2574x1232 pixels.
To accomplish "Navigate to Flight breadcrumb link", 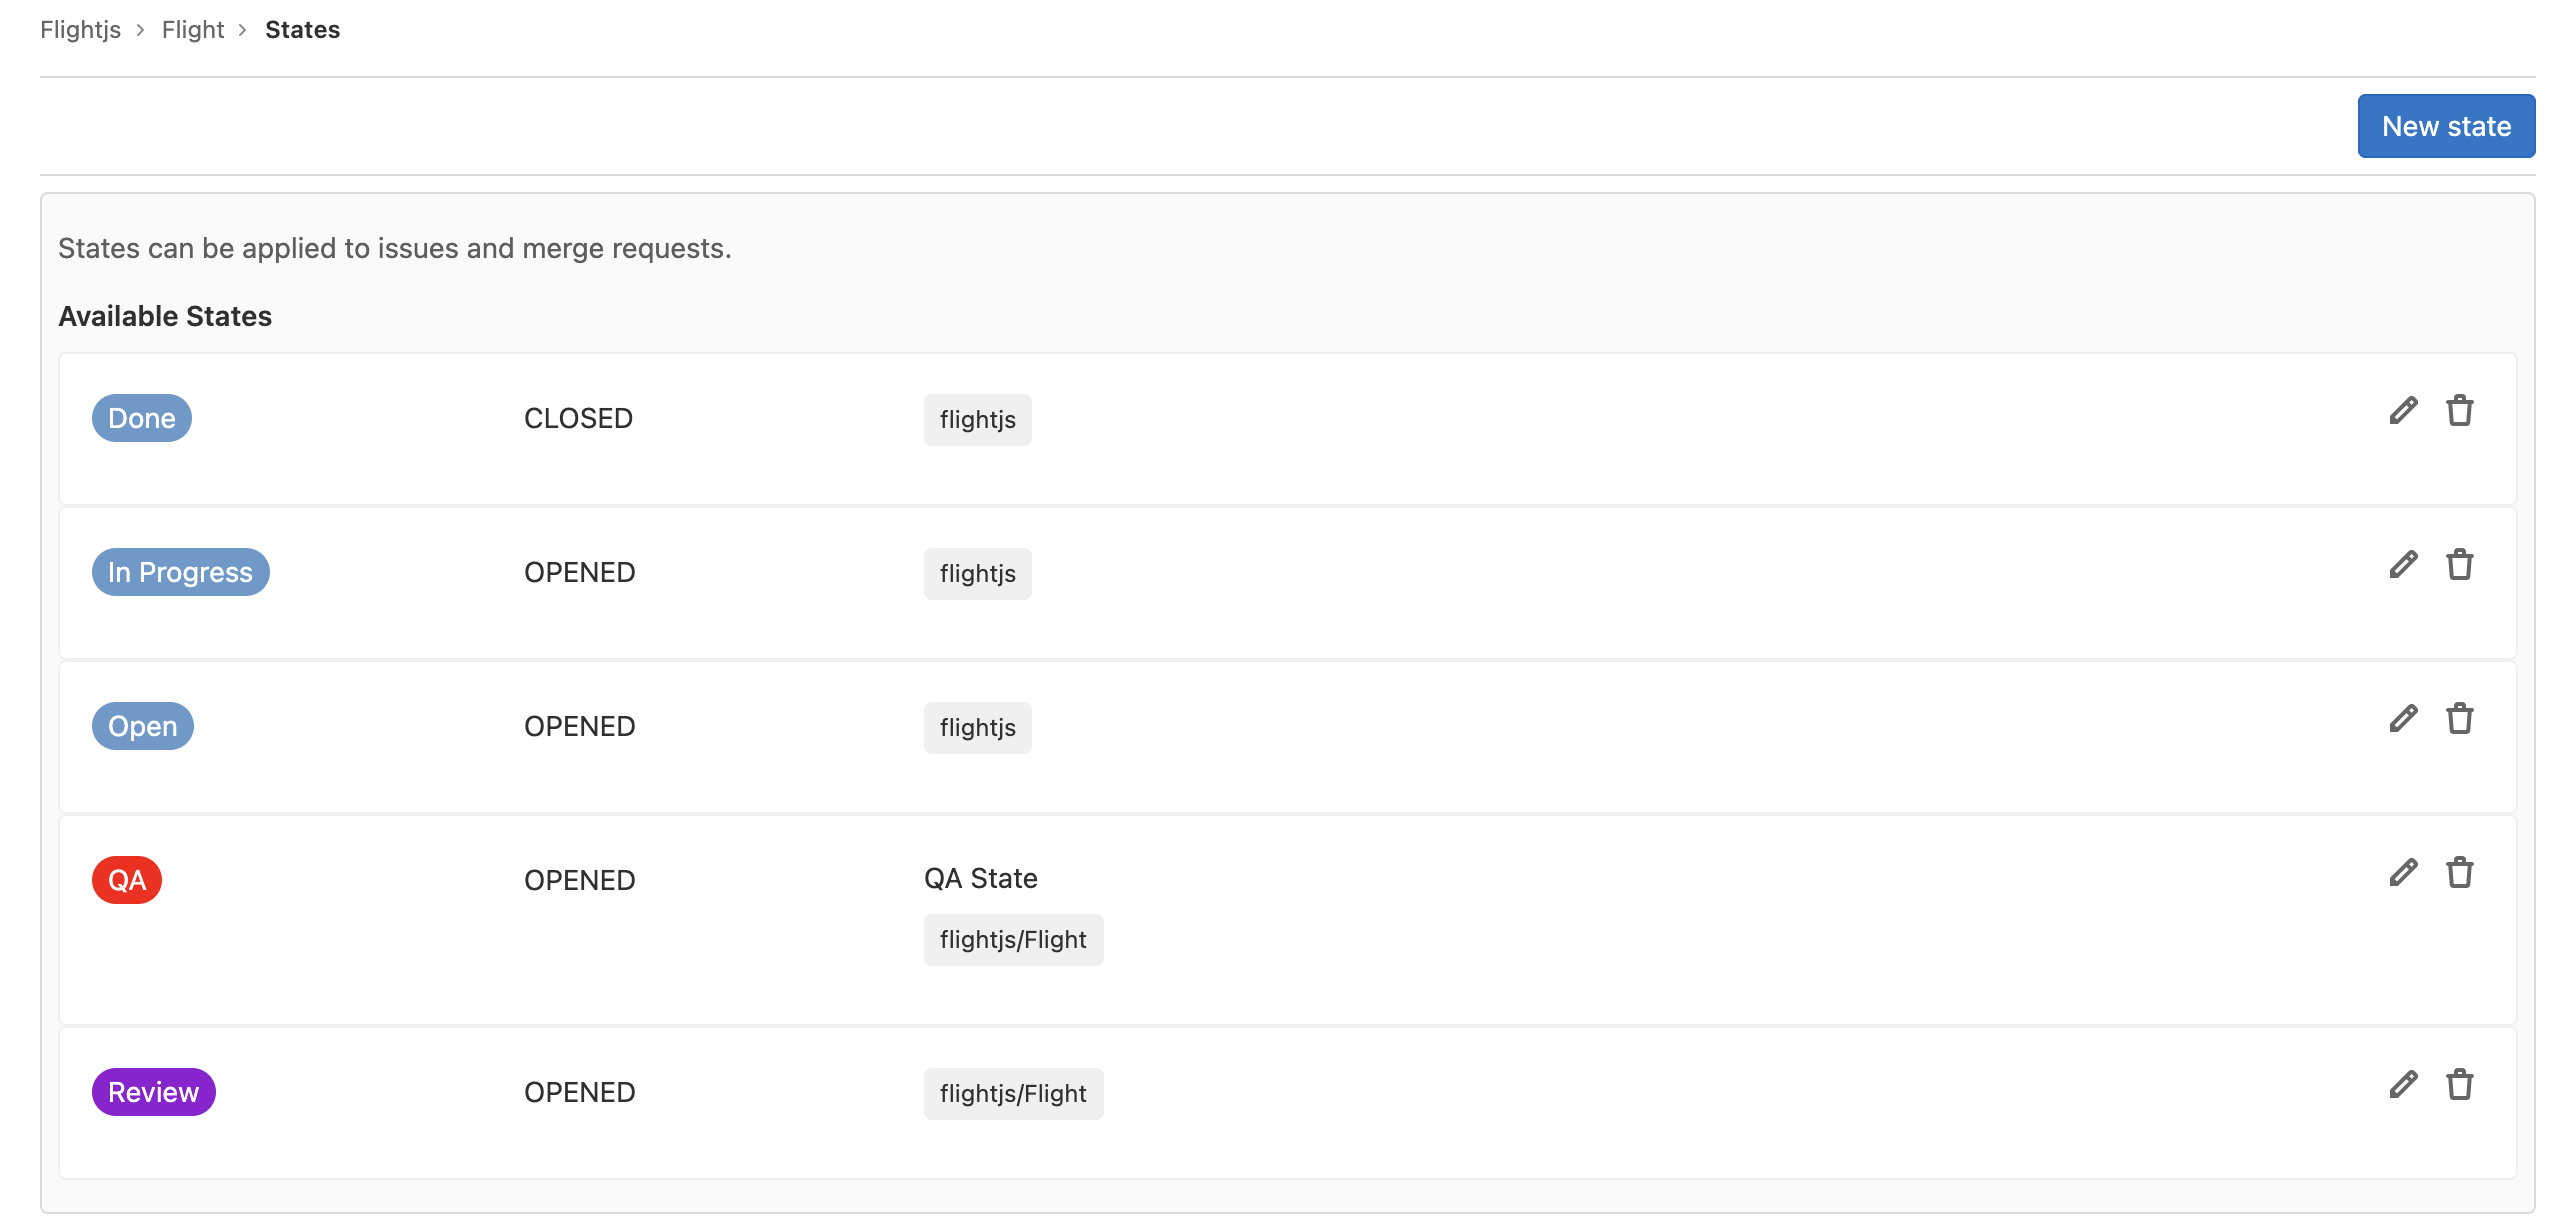I will point(193,30).
